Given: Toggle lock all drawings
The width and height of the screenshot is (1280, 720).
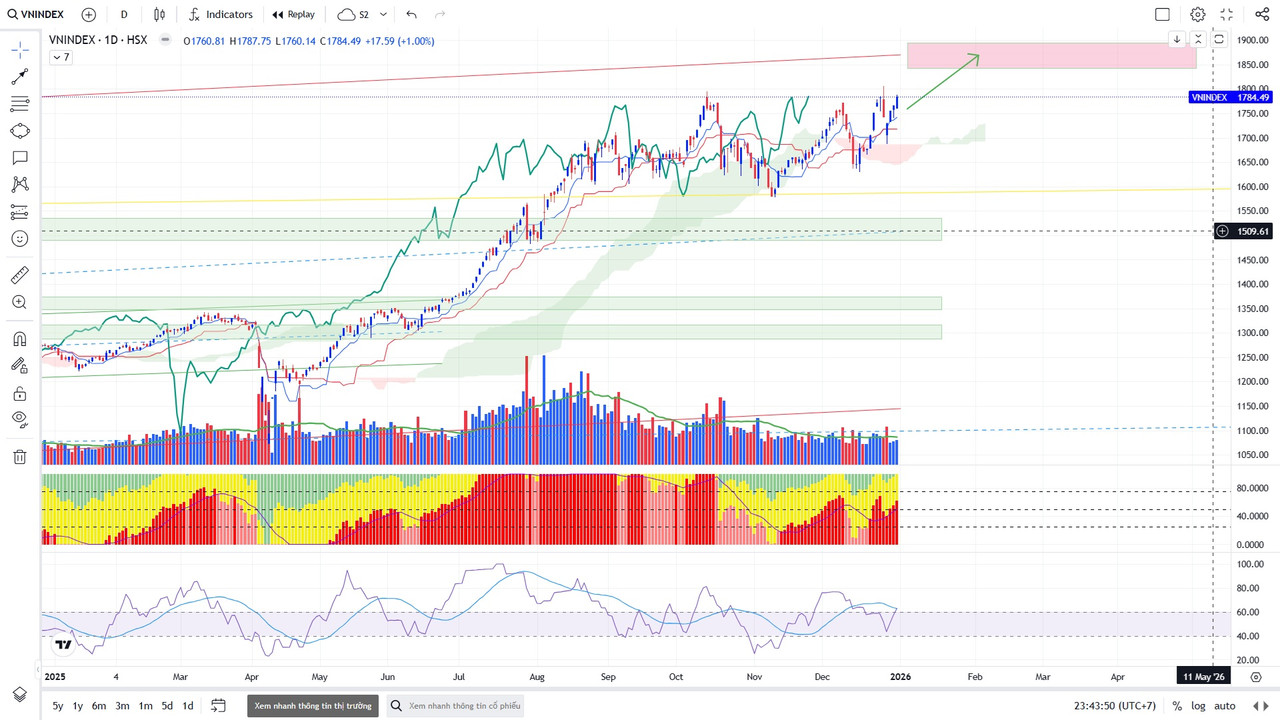Looking at the screenshot, I should coord(20,393).
